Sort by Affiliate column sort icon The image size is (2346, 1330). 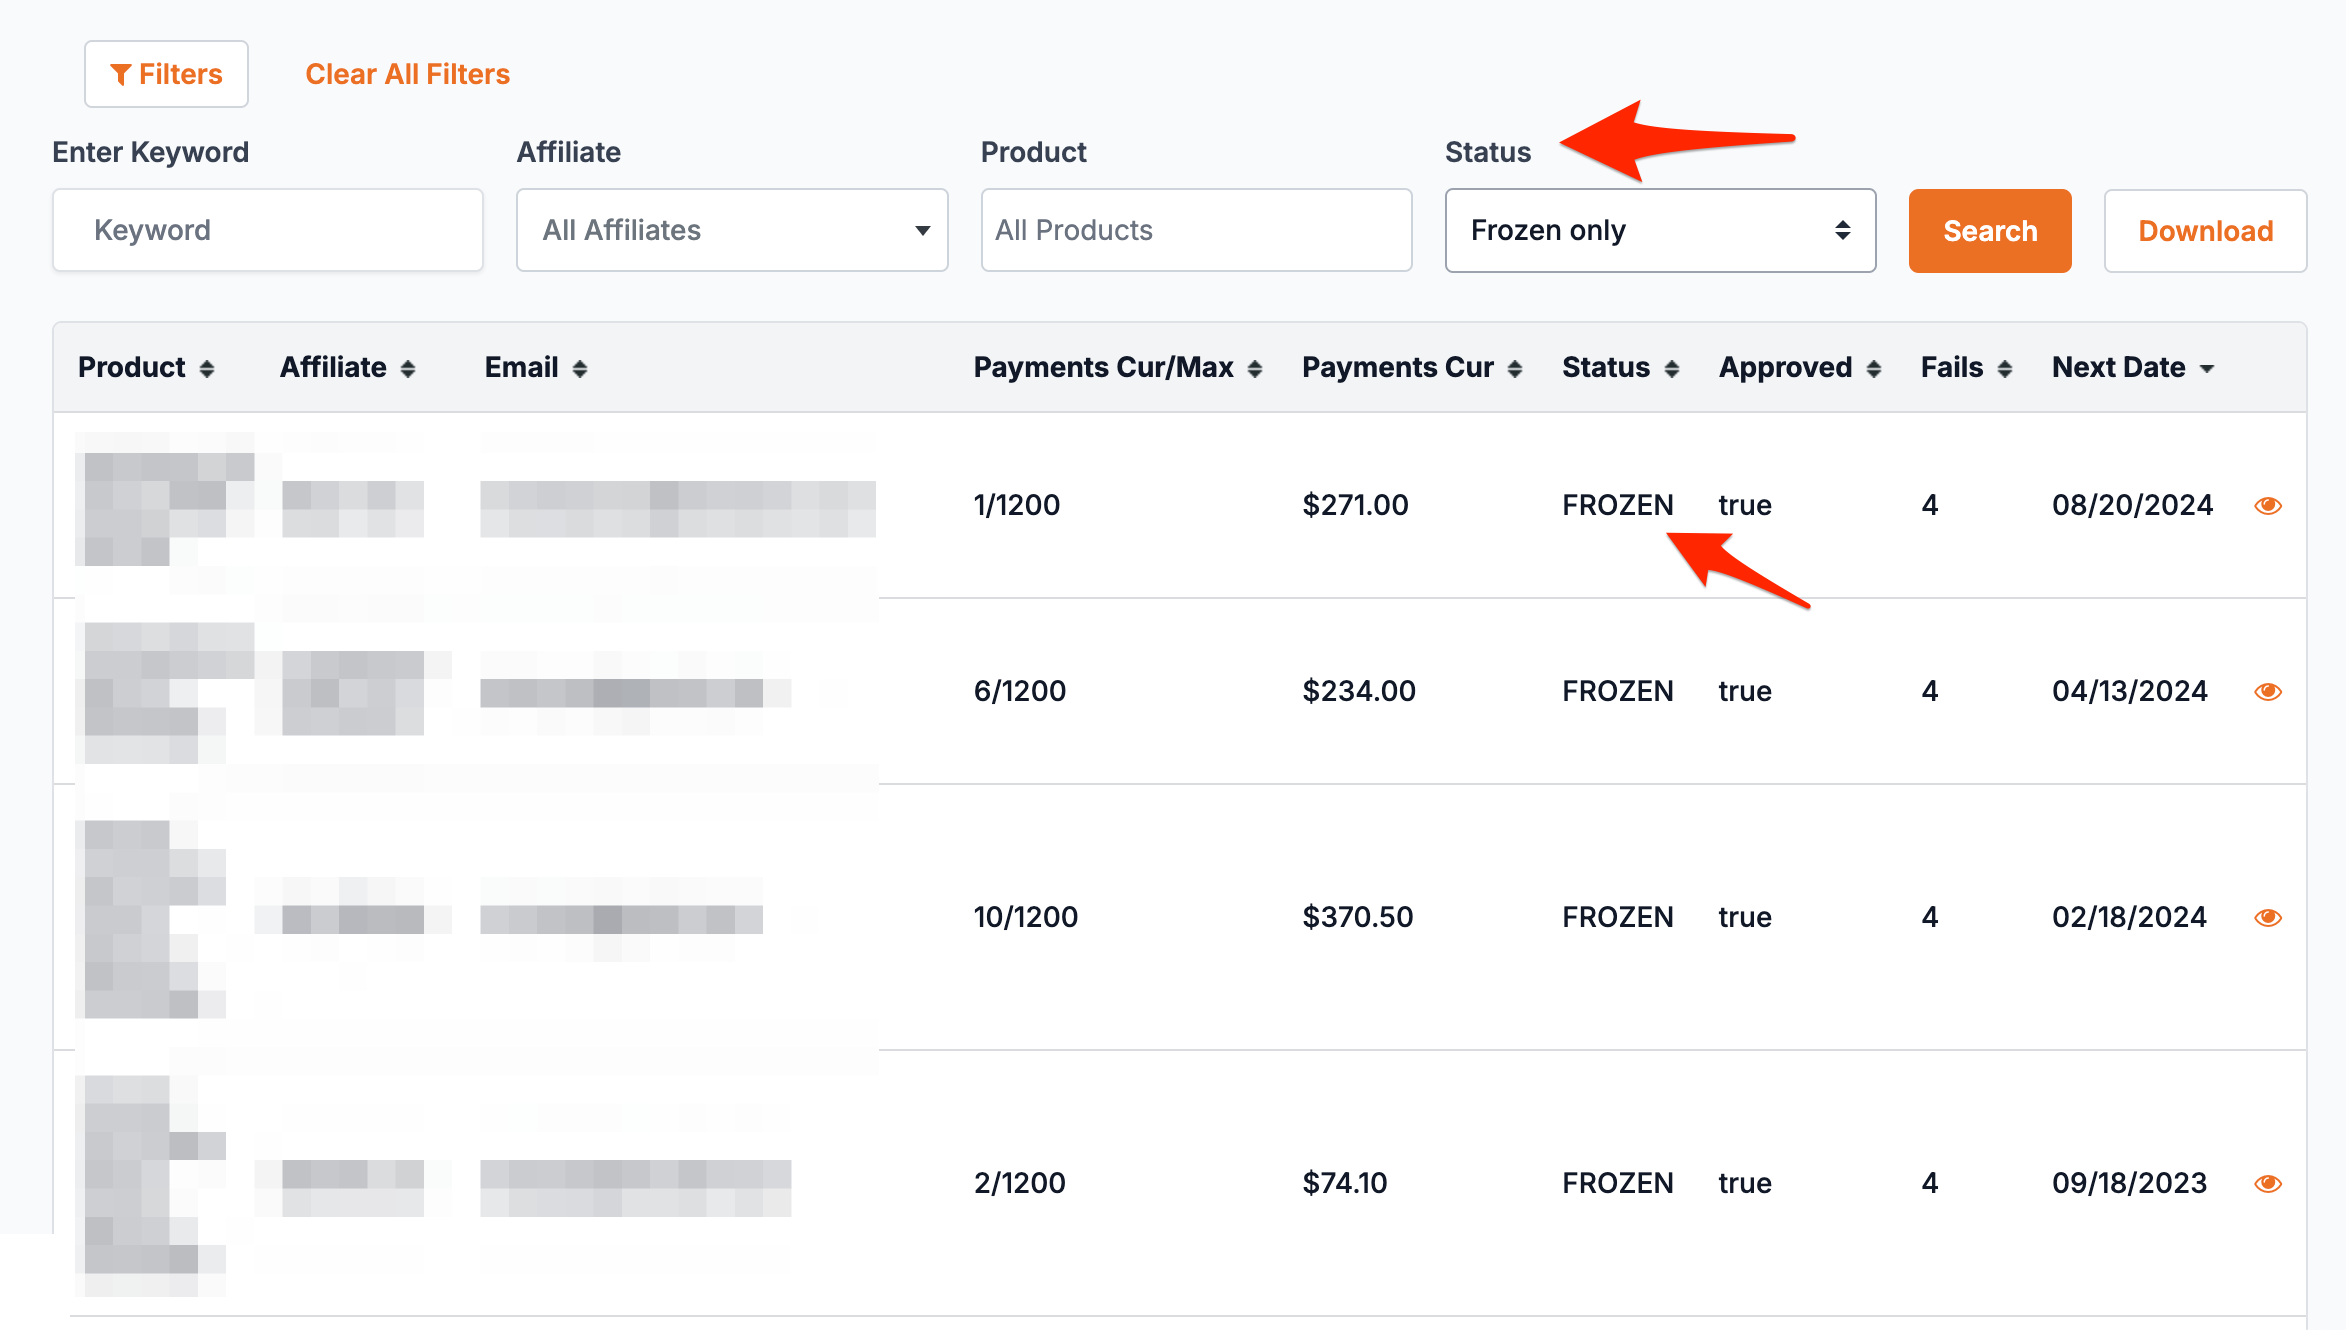pos(408,369)
